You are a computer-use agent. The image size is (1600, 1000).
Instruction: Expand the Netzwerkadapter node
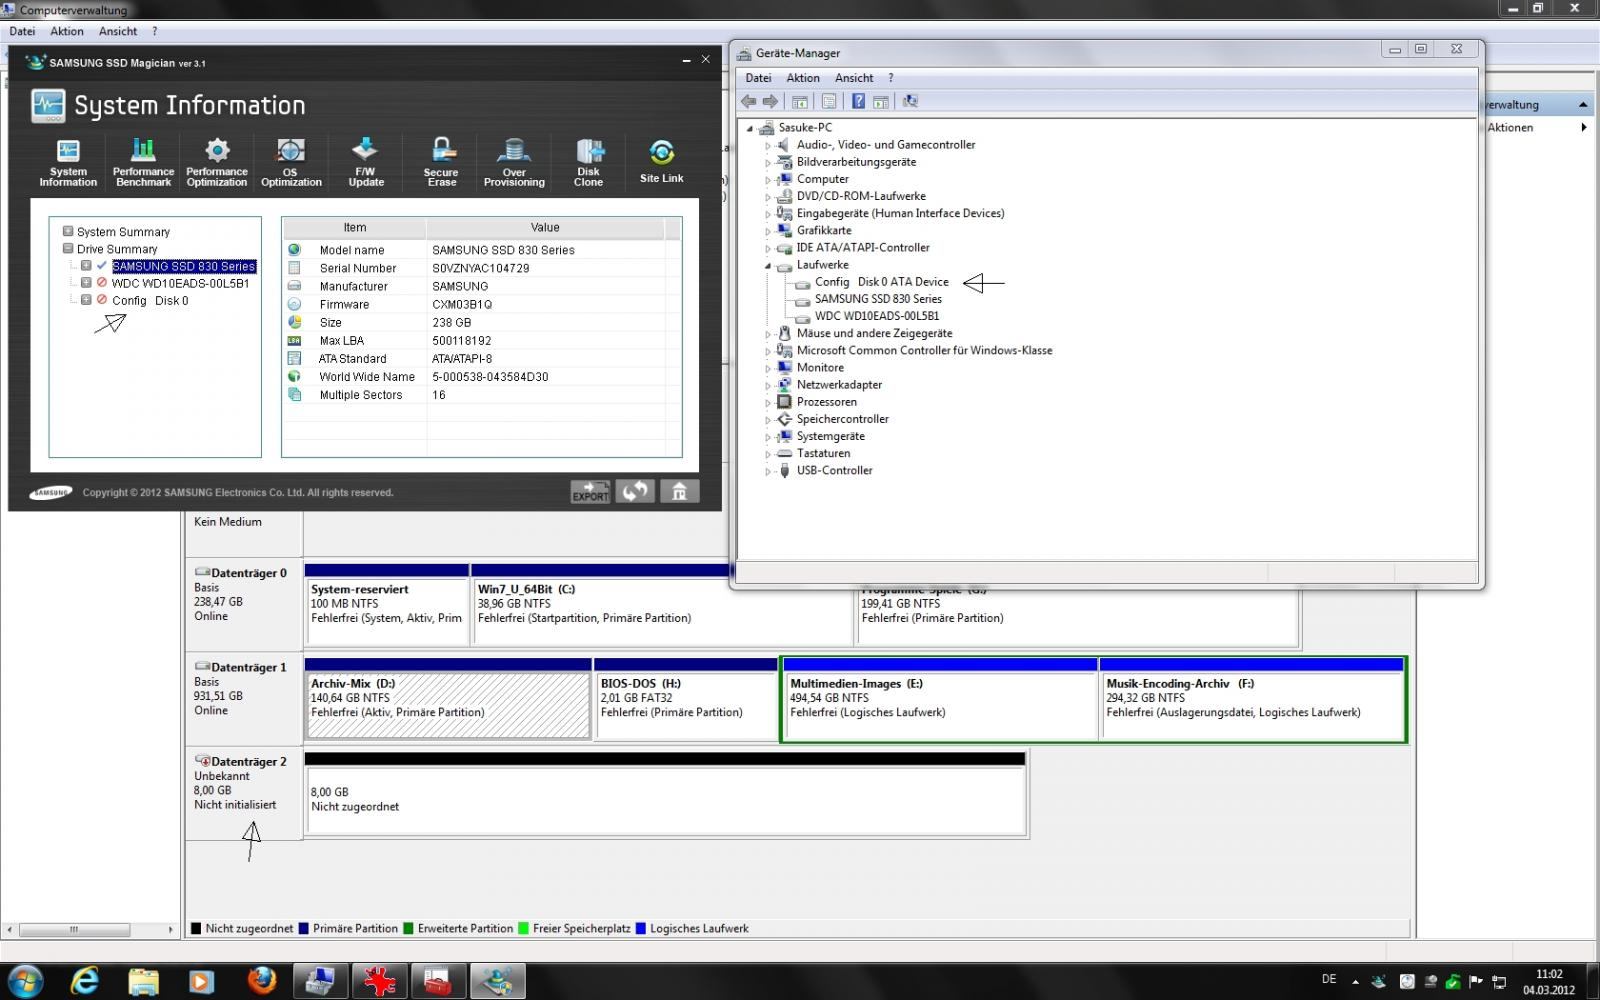point(768,385)
